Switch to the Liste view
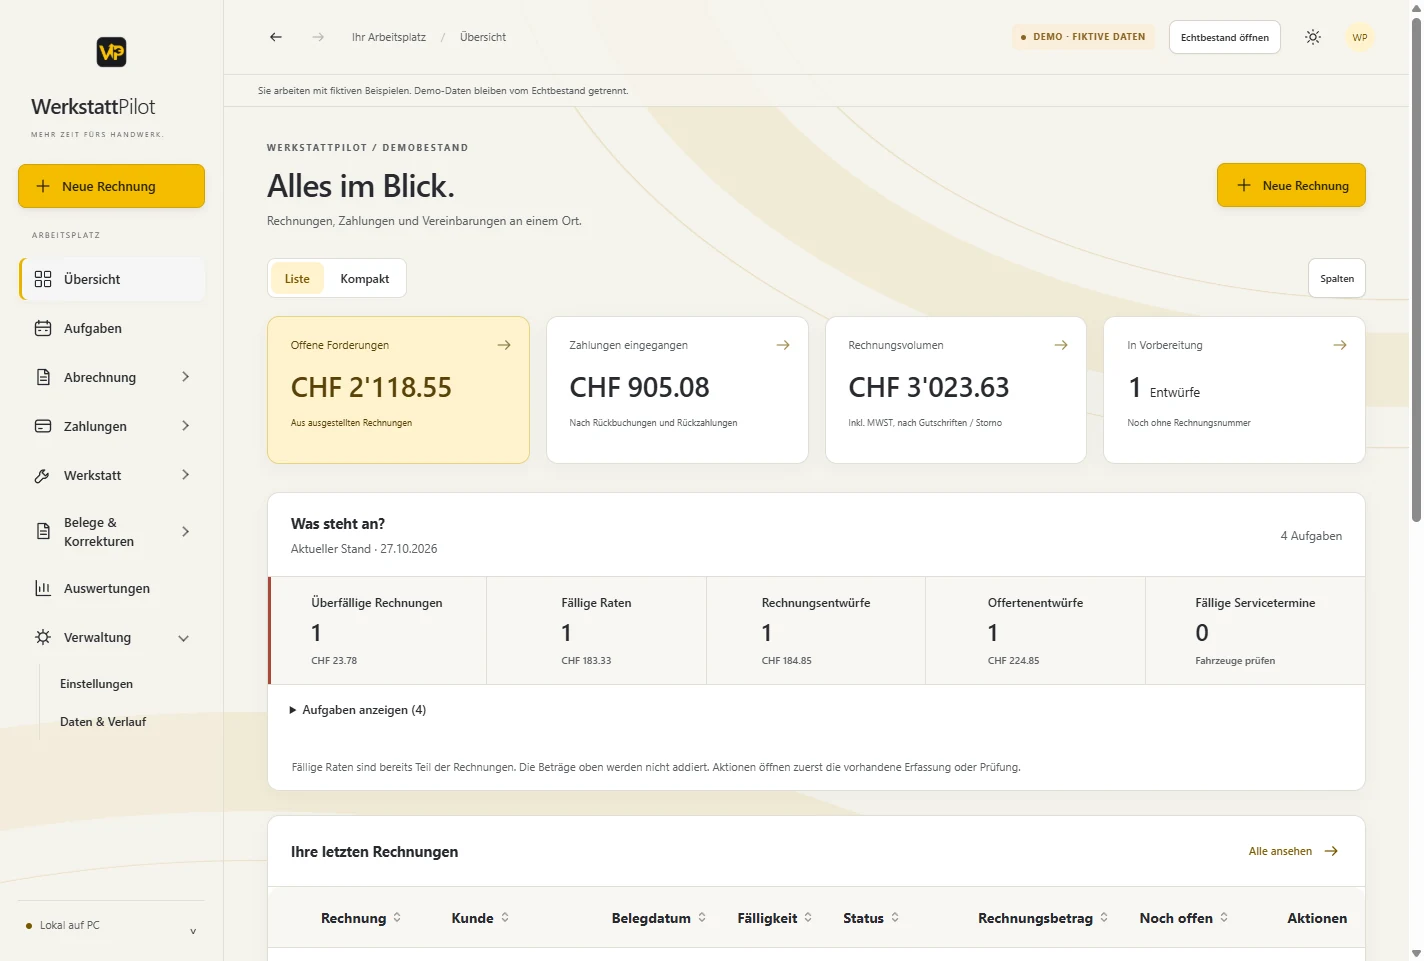 point(297,278)
